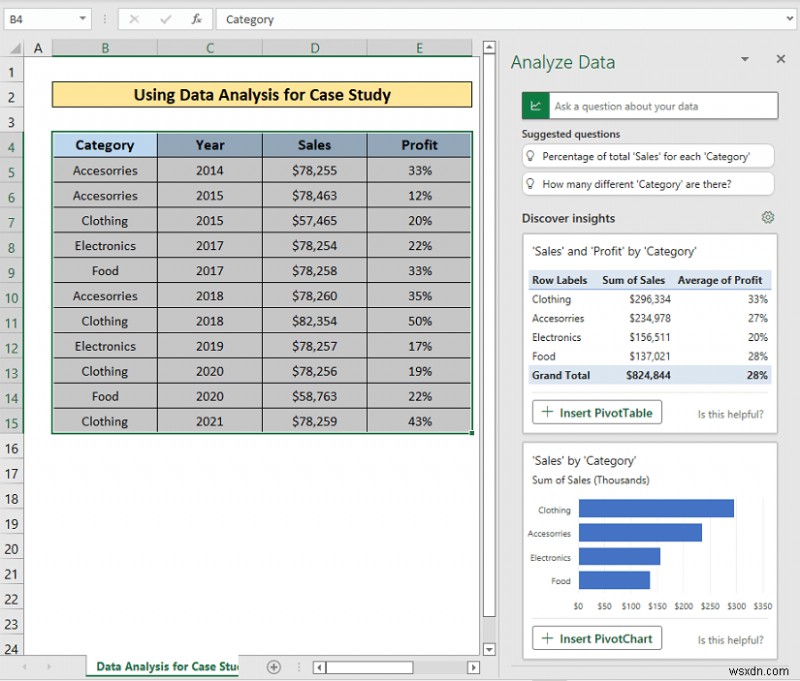This screenshot has height=681, width=800.
Task: Click the Insert PivotTable button
Action: pos(596,412)
